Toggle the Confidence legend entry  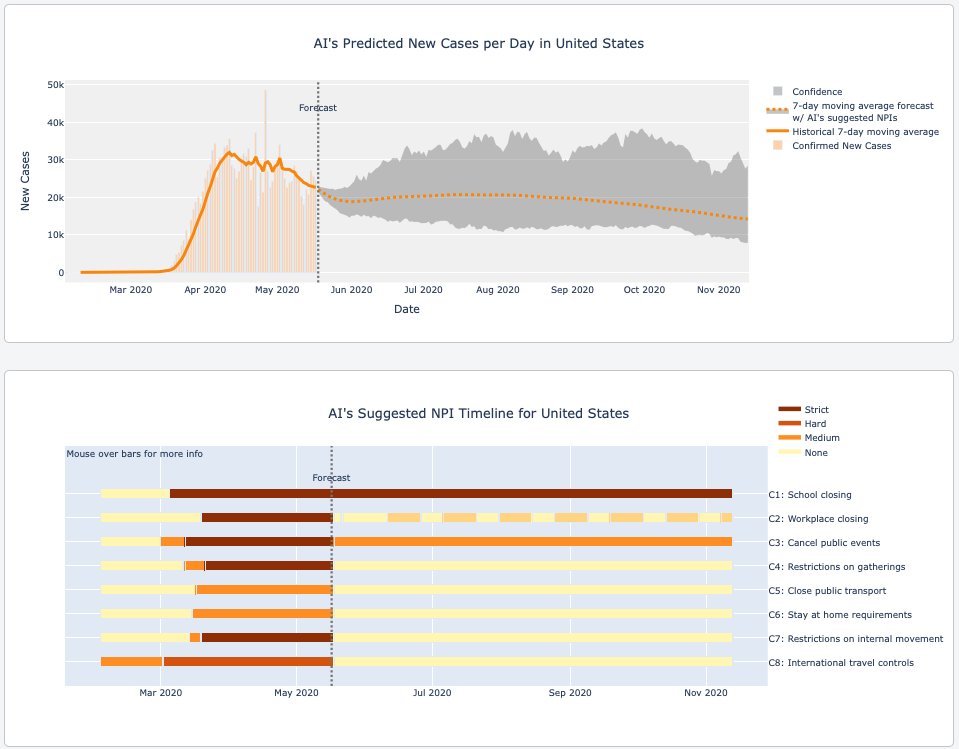click(x=816, y=92)
